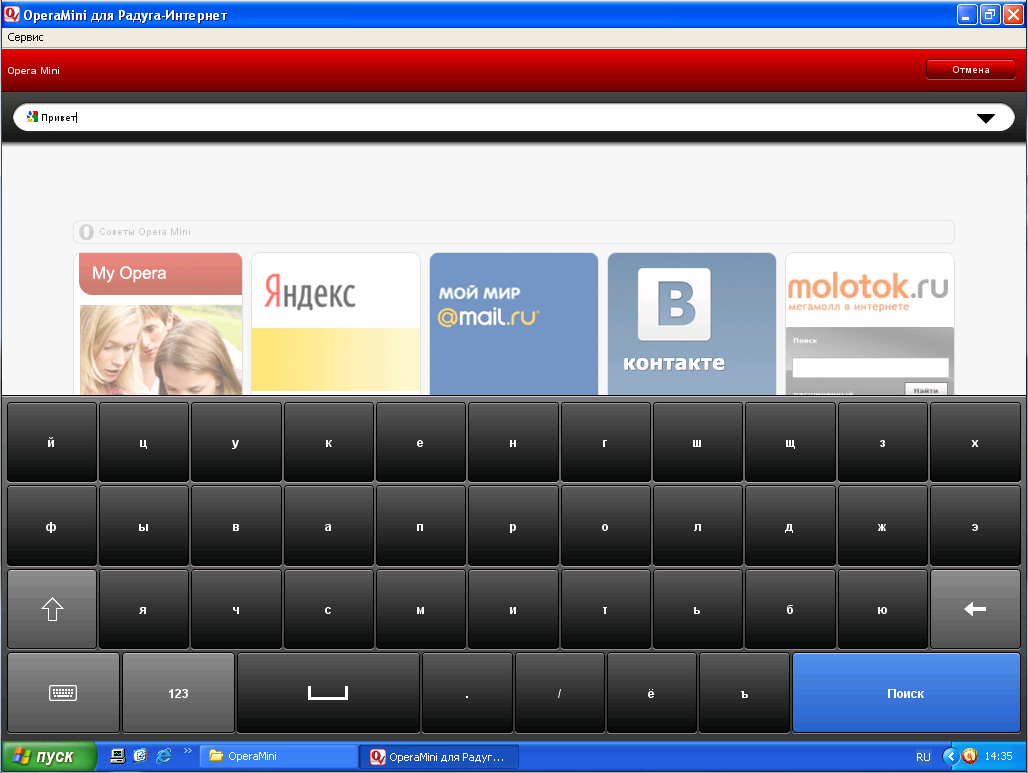The height and width of the screenshot is (773, 1028).
Task: Tap the я key
Action: (x=144, y=609)
